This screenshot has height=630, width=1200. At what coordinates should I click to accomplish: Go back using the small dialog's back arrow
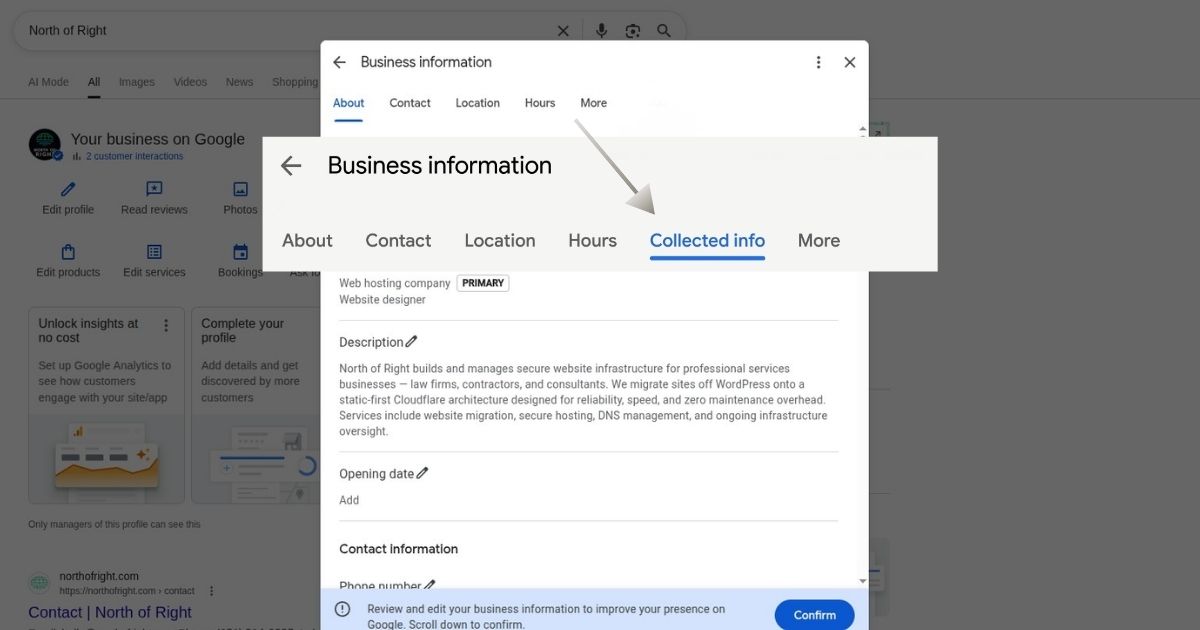339,62
